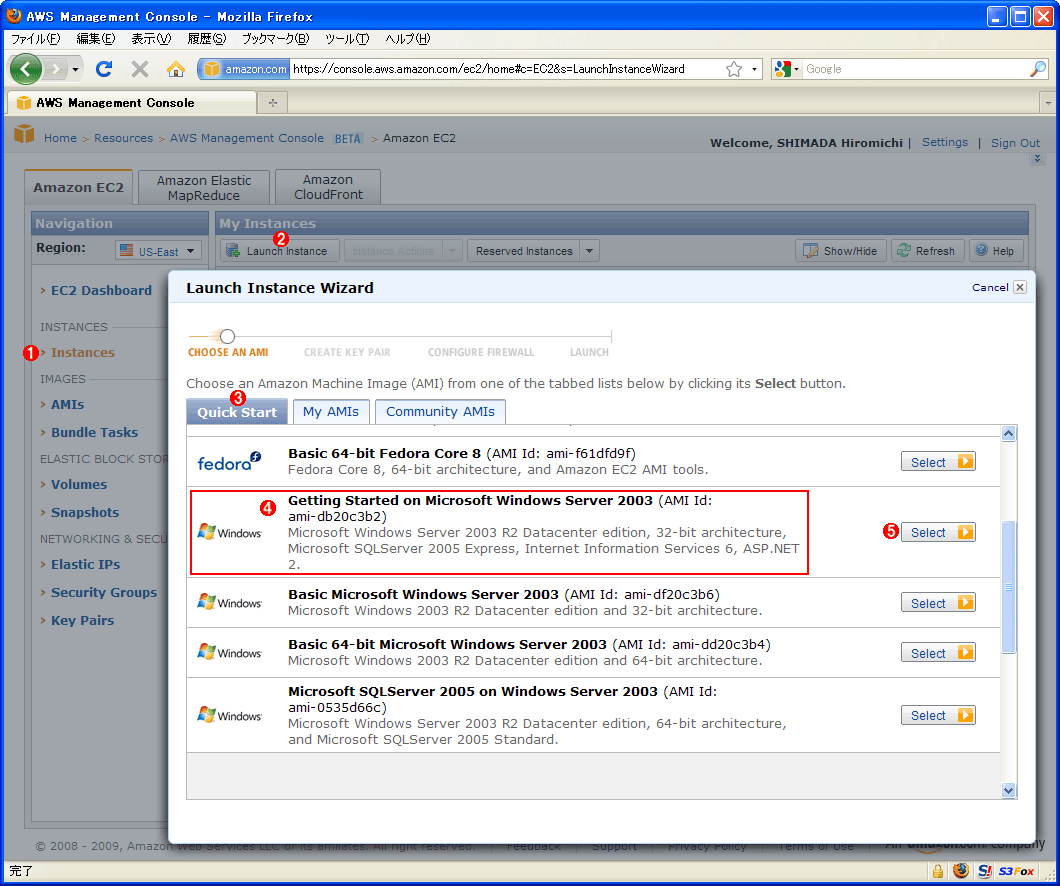
Task: Go back with Firefox back arrow
Action: click(26, 69)
